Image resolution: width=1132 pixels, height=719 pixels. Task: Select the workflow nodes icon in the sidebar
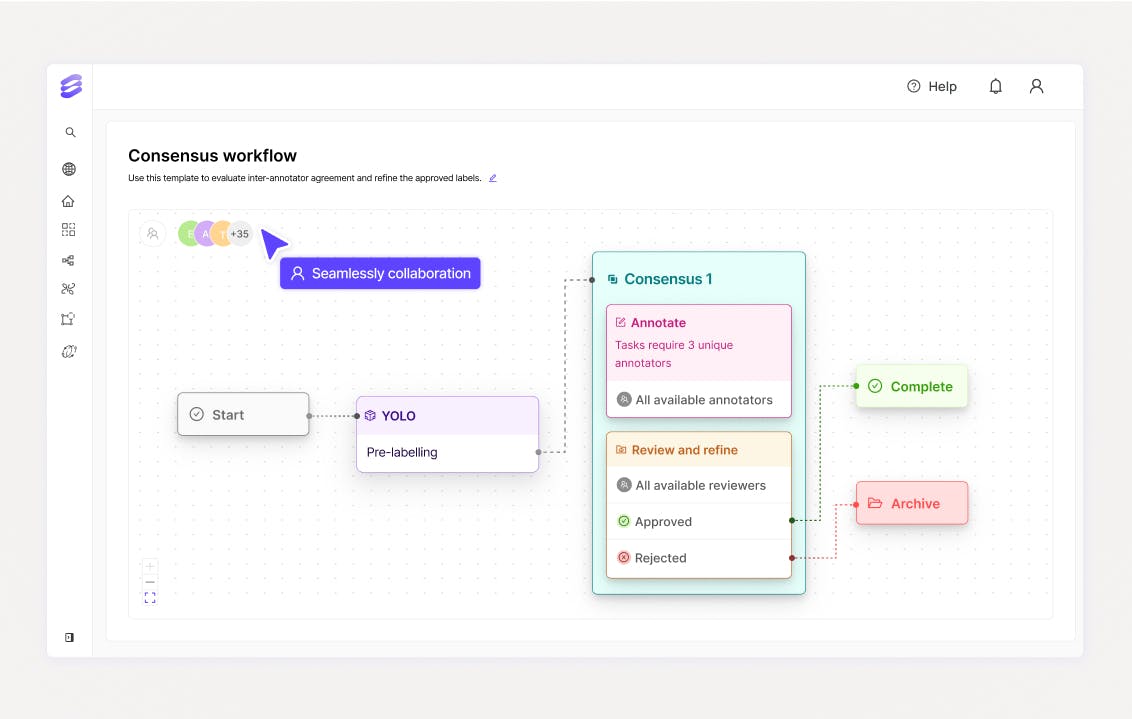tap(68, 259)
